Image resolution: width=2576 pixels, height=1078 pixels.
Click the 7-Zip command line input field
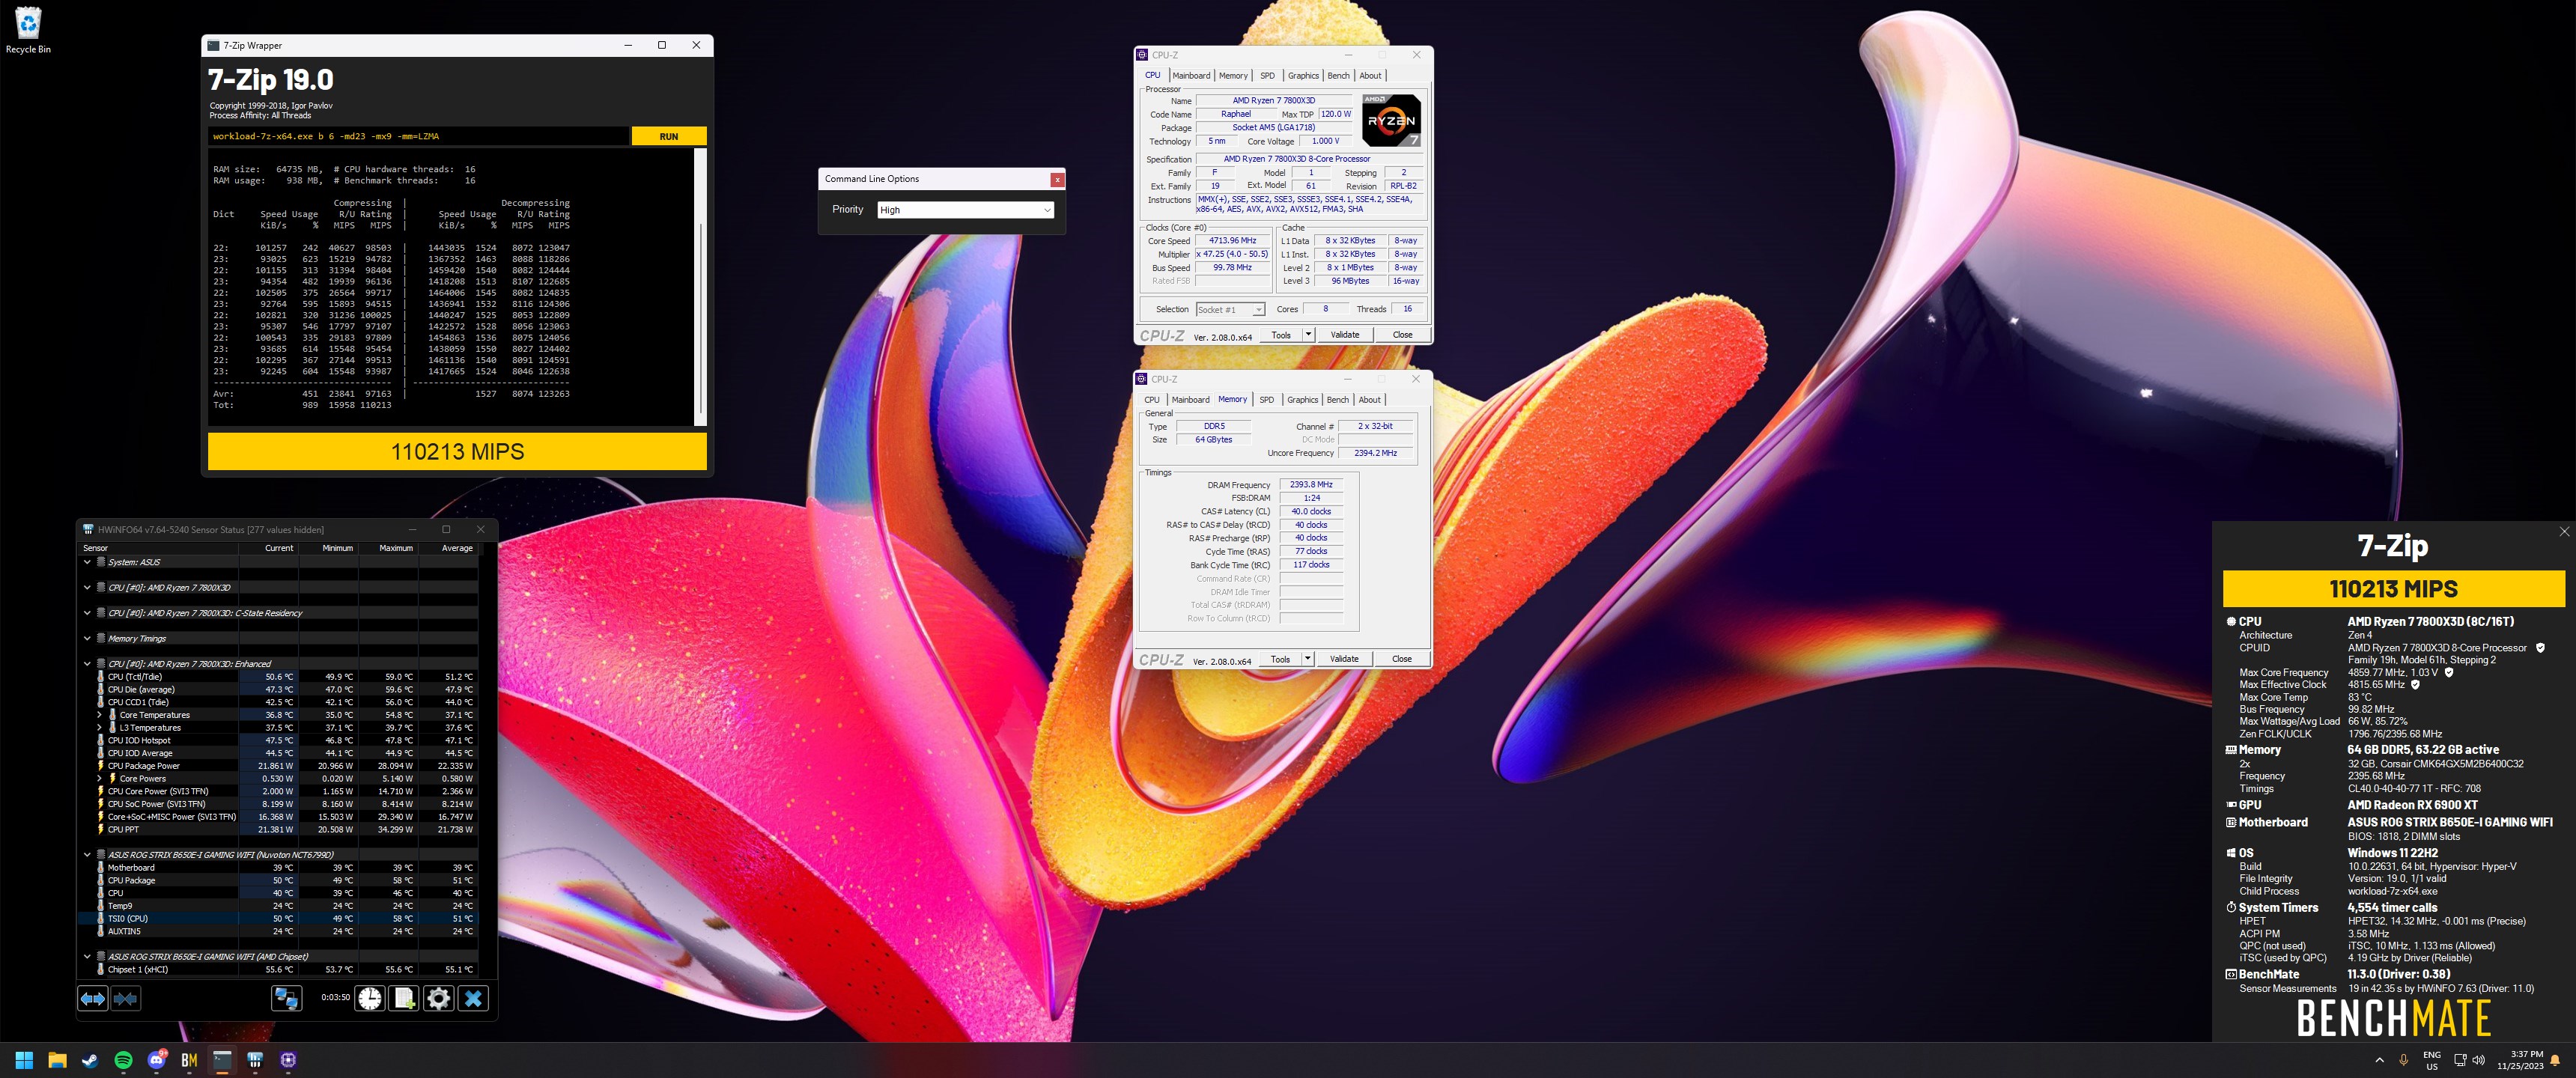pyautogui.click(x=419, y=136)
